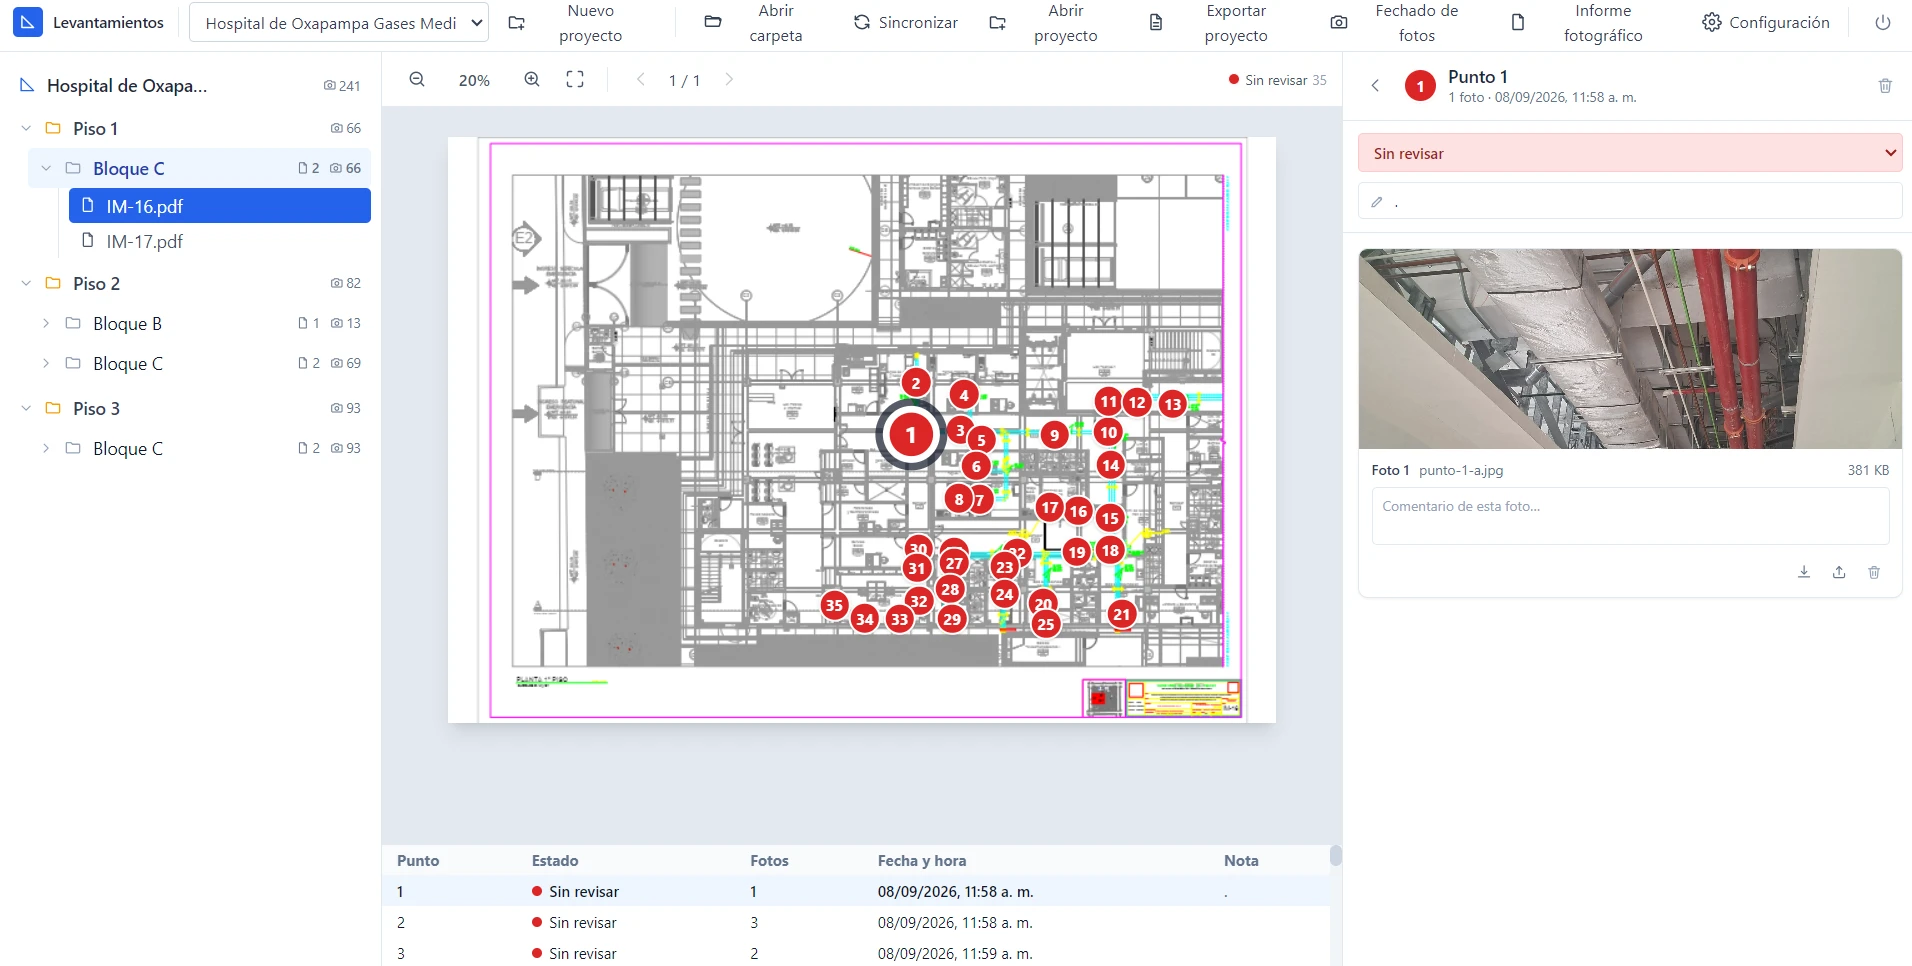Click the Comentario de esta foto field

[x=1630, y=516]
